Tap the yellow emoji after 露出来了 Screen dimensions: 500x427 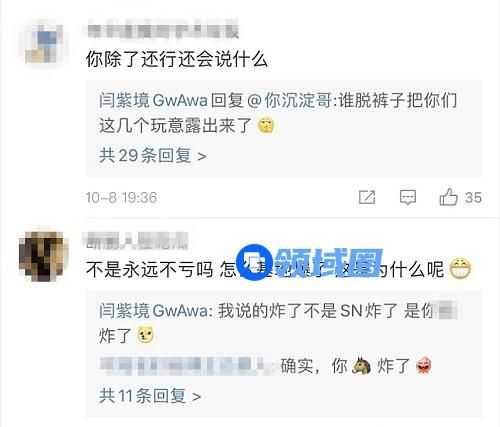(x=265, y=126)
